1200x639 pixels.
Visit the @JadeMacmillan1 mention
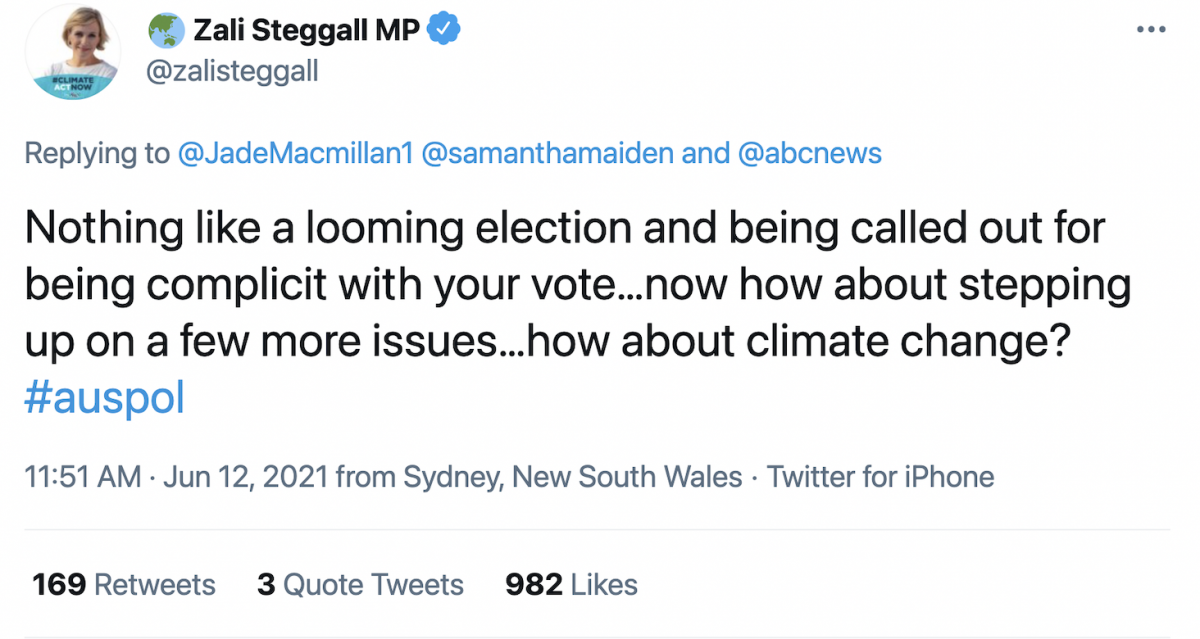(295, 153)
